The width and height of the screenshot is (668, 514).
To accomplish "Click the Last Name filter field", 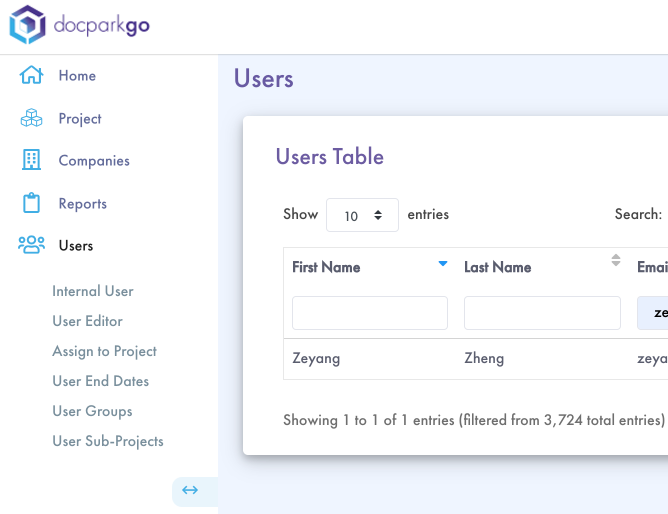I will pos(542,313).
